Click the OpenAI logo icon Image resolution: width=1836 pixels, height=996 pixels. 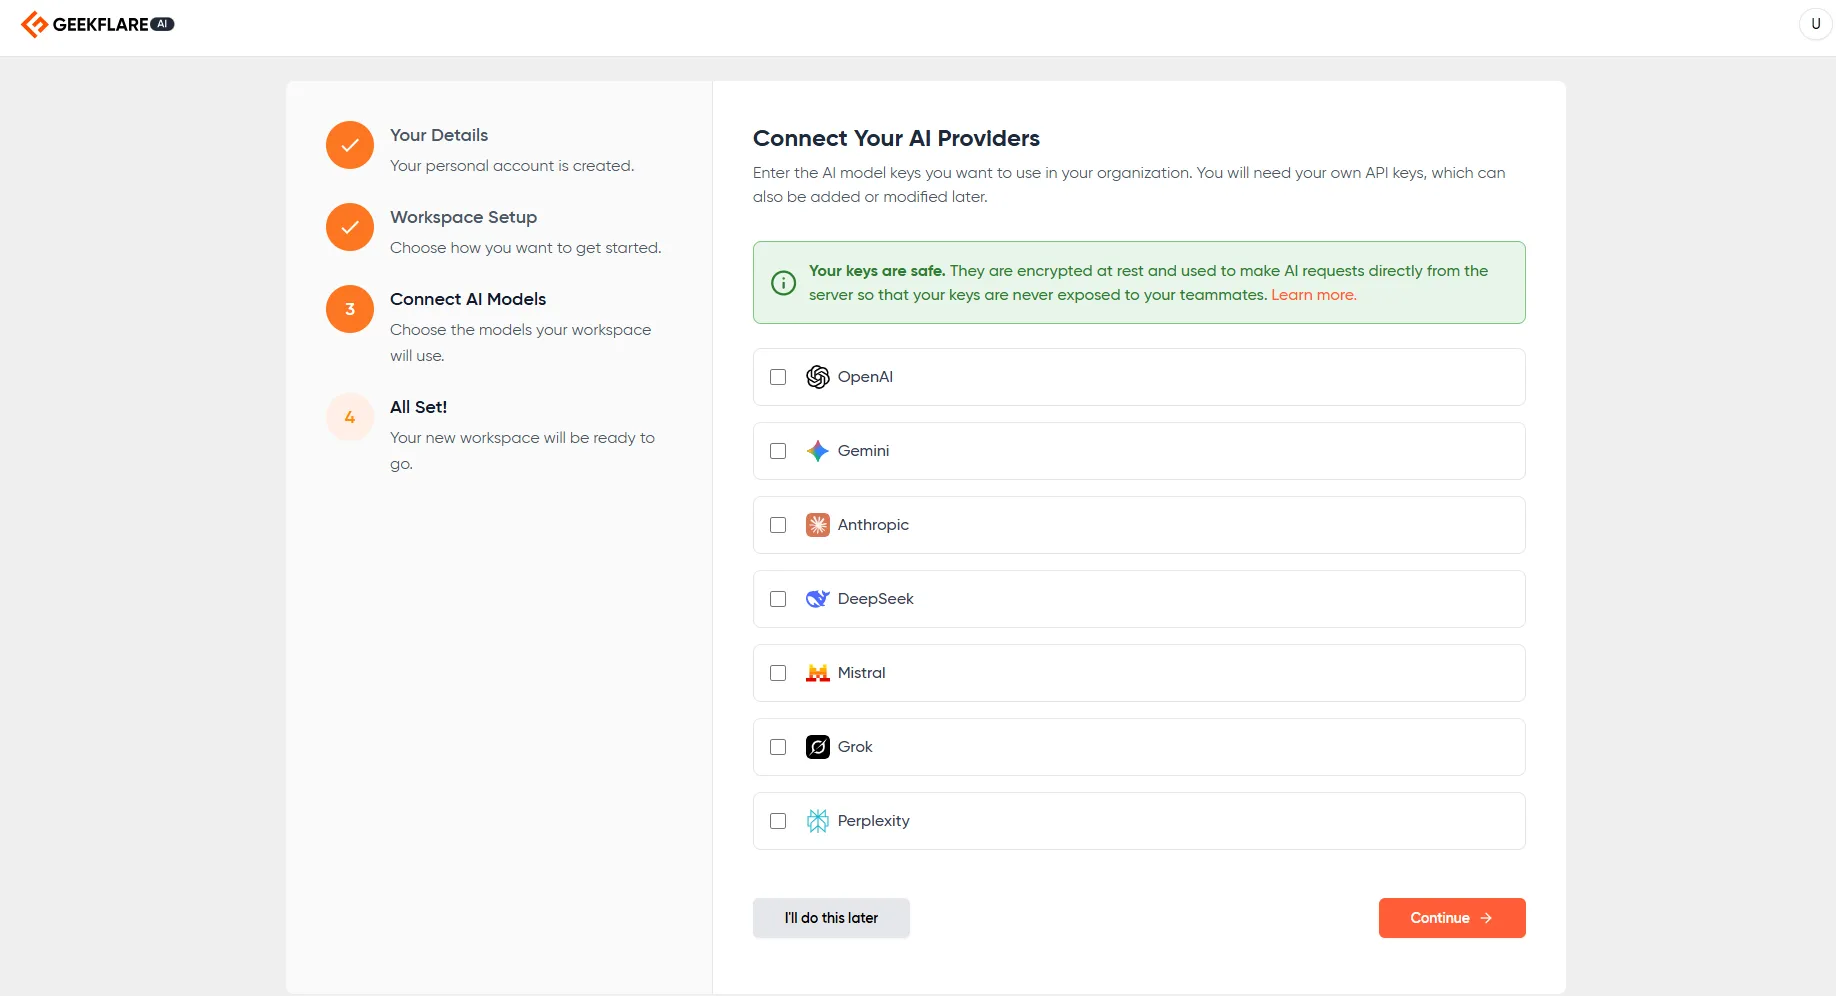point(817,377)
